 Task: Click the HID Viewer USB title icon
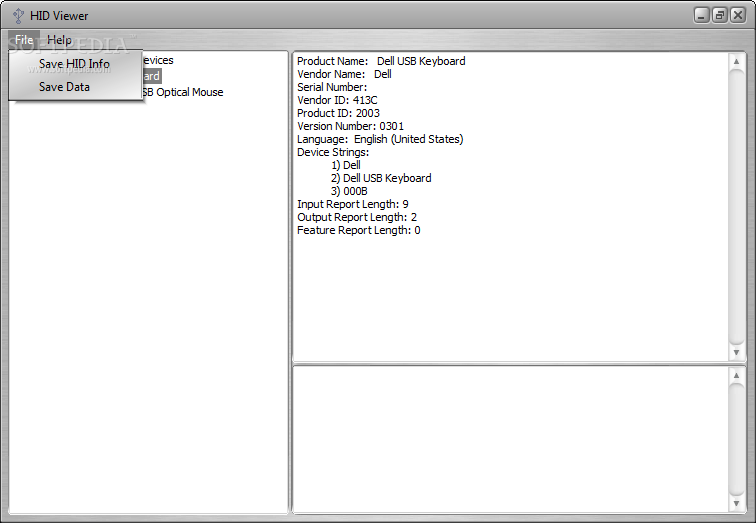18,16
